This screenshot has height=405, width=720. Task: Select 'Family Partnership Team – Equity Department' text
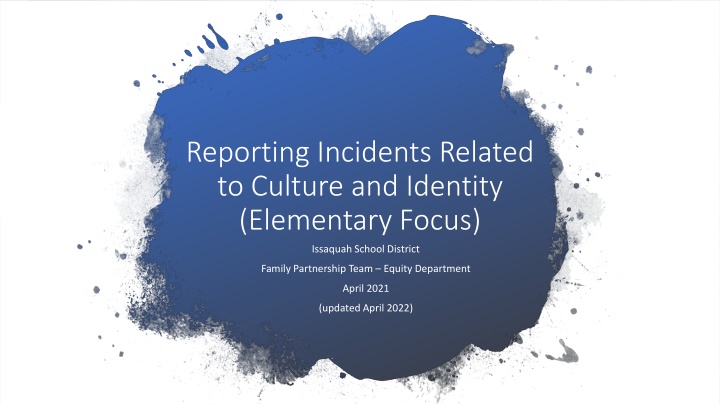pyautogui.click(x=366, y=269)
